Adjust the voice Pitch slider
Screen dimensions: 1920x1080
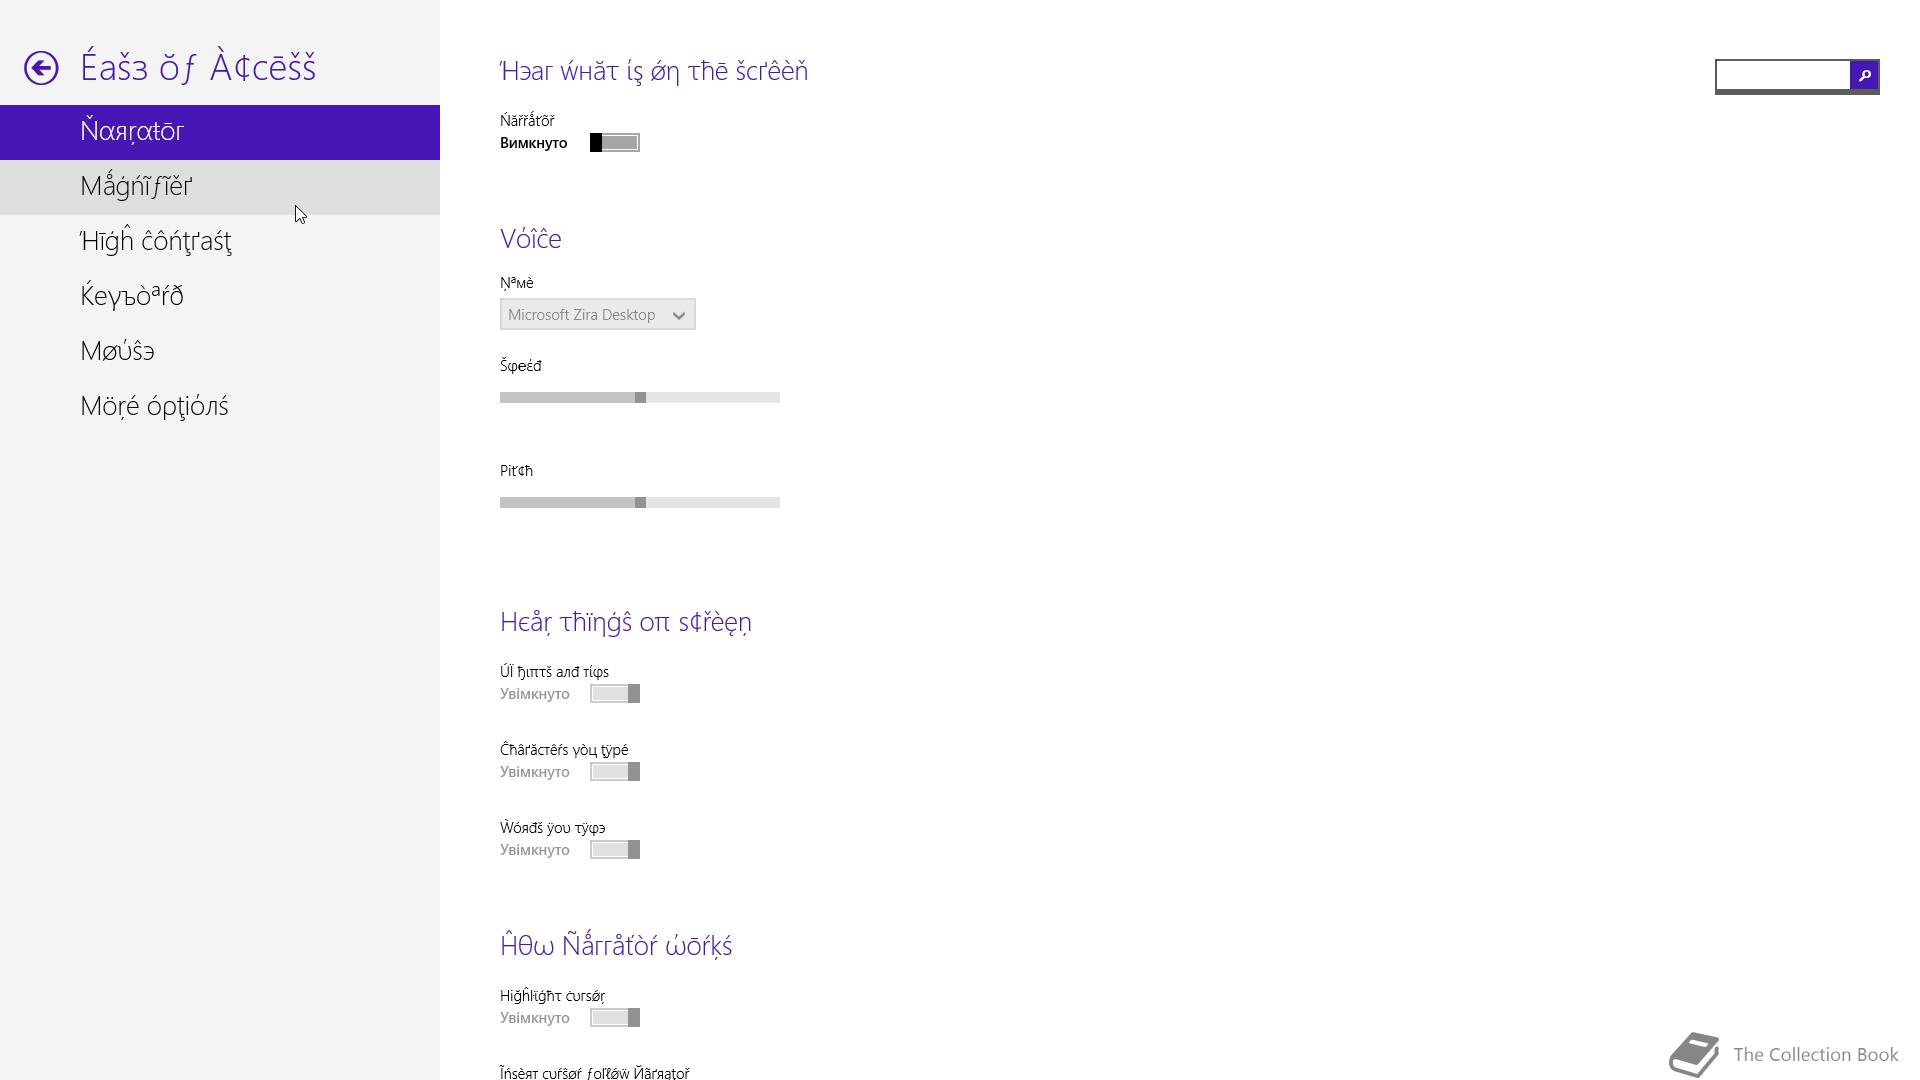(x=640, y=503)
